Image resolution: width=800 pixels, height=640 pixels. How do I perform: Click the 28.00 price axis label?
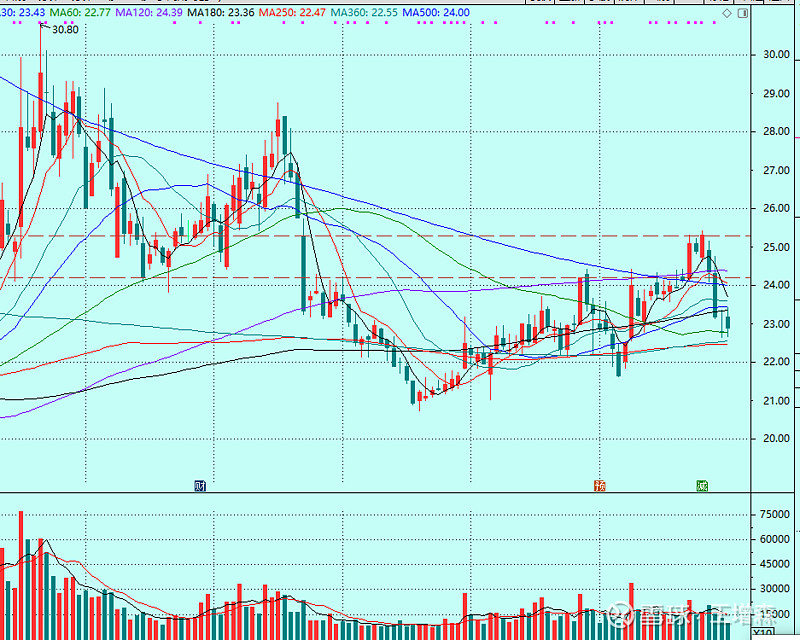(776, 132)
